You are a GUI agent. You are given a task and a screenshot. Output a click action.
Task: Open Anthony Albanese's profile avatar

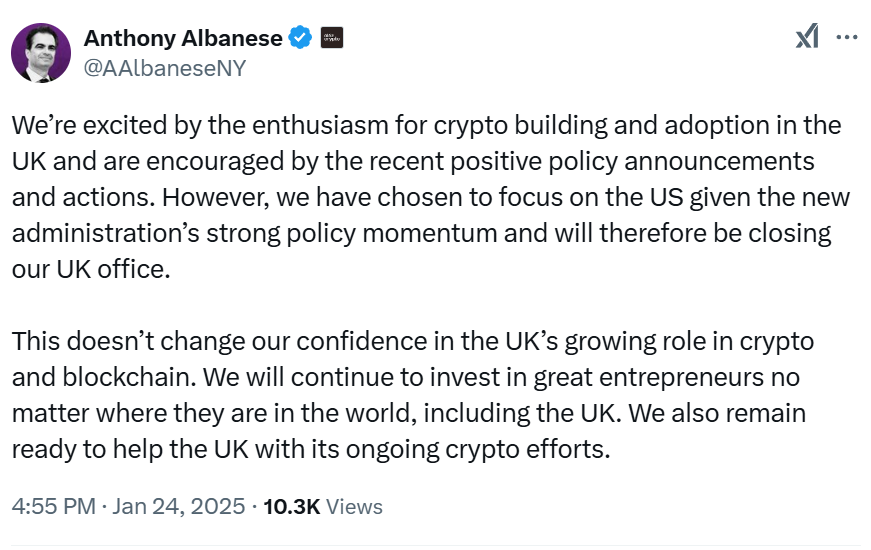[x=41, y=53]
